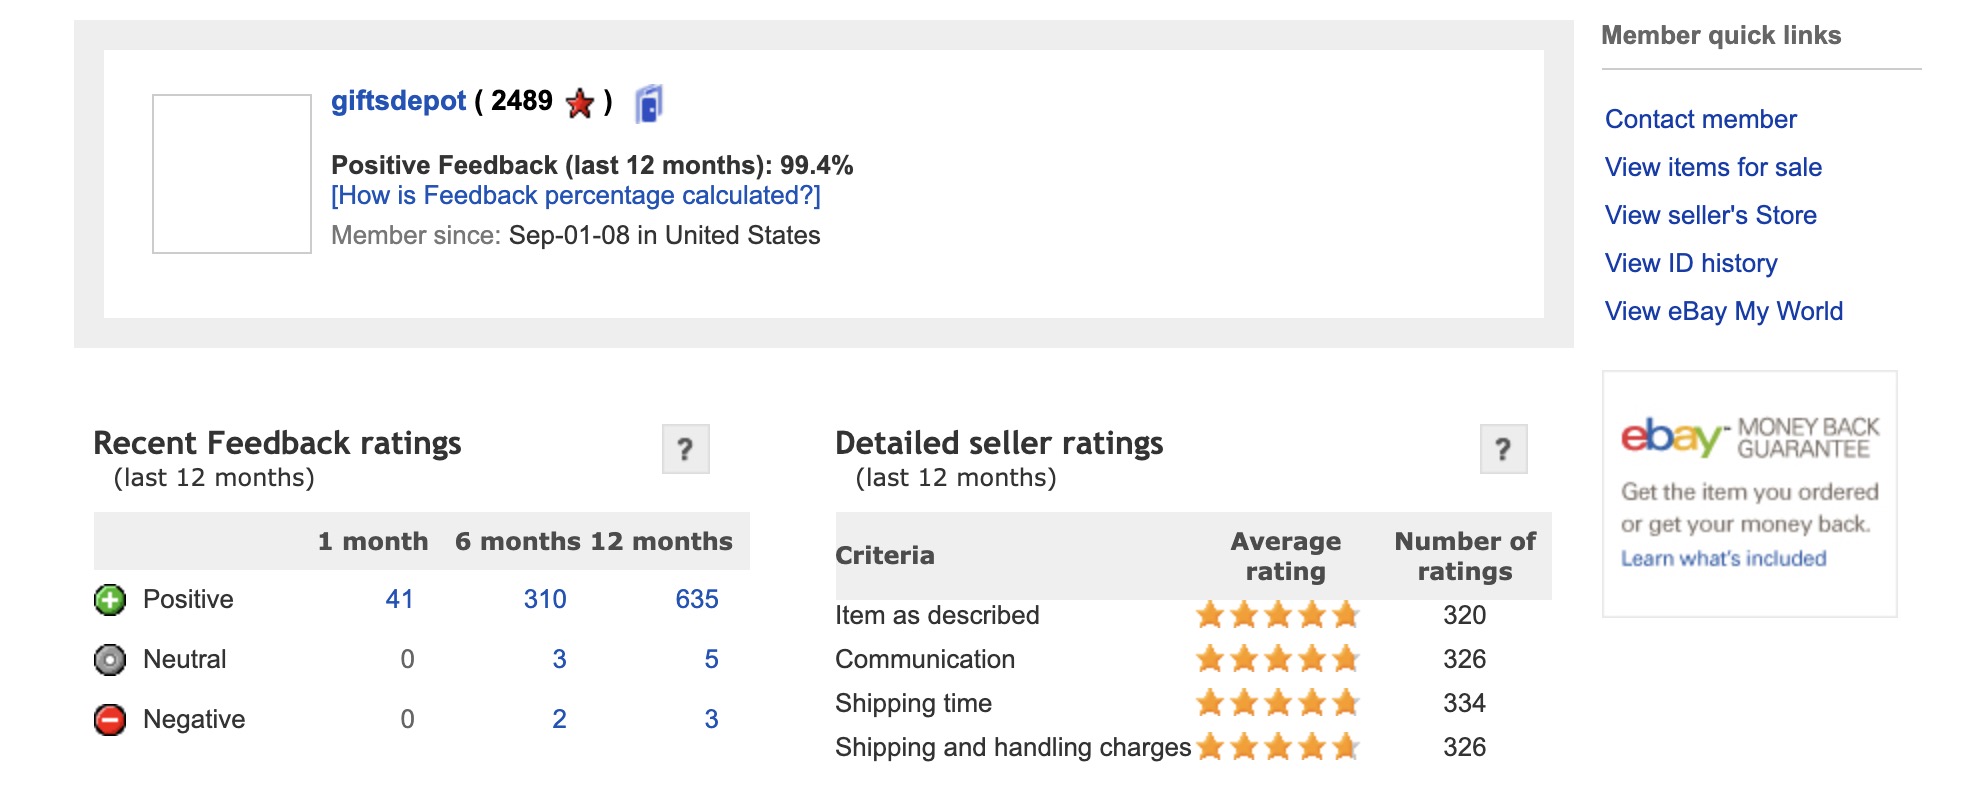Screen dimensions: 1986x792
Task: Click the red Negative feedback icon
Action: 110,720
